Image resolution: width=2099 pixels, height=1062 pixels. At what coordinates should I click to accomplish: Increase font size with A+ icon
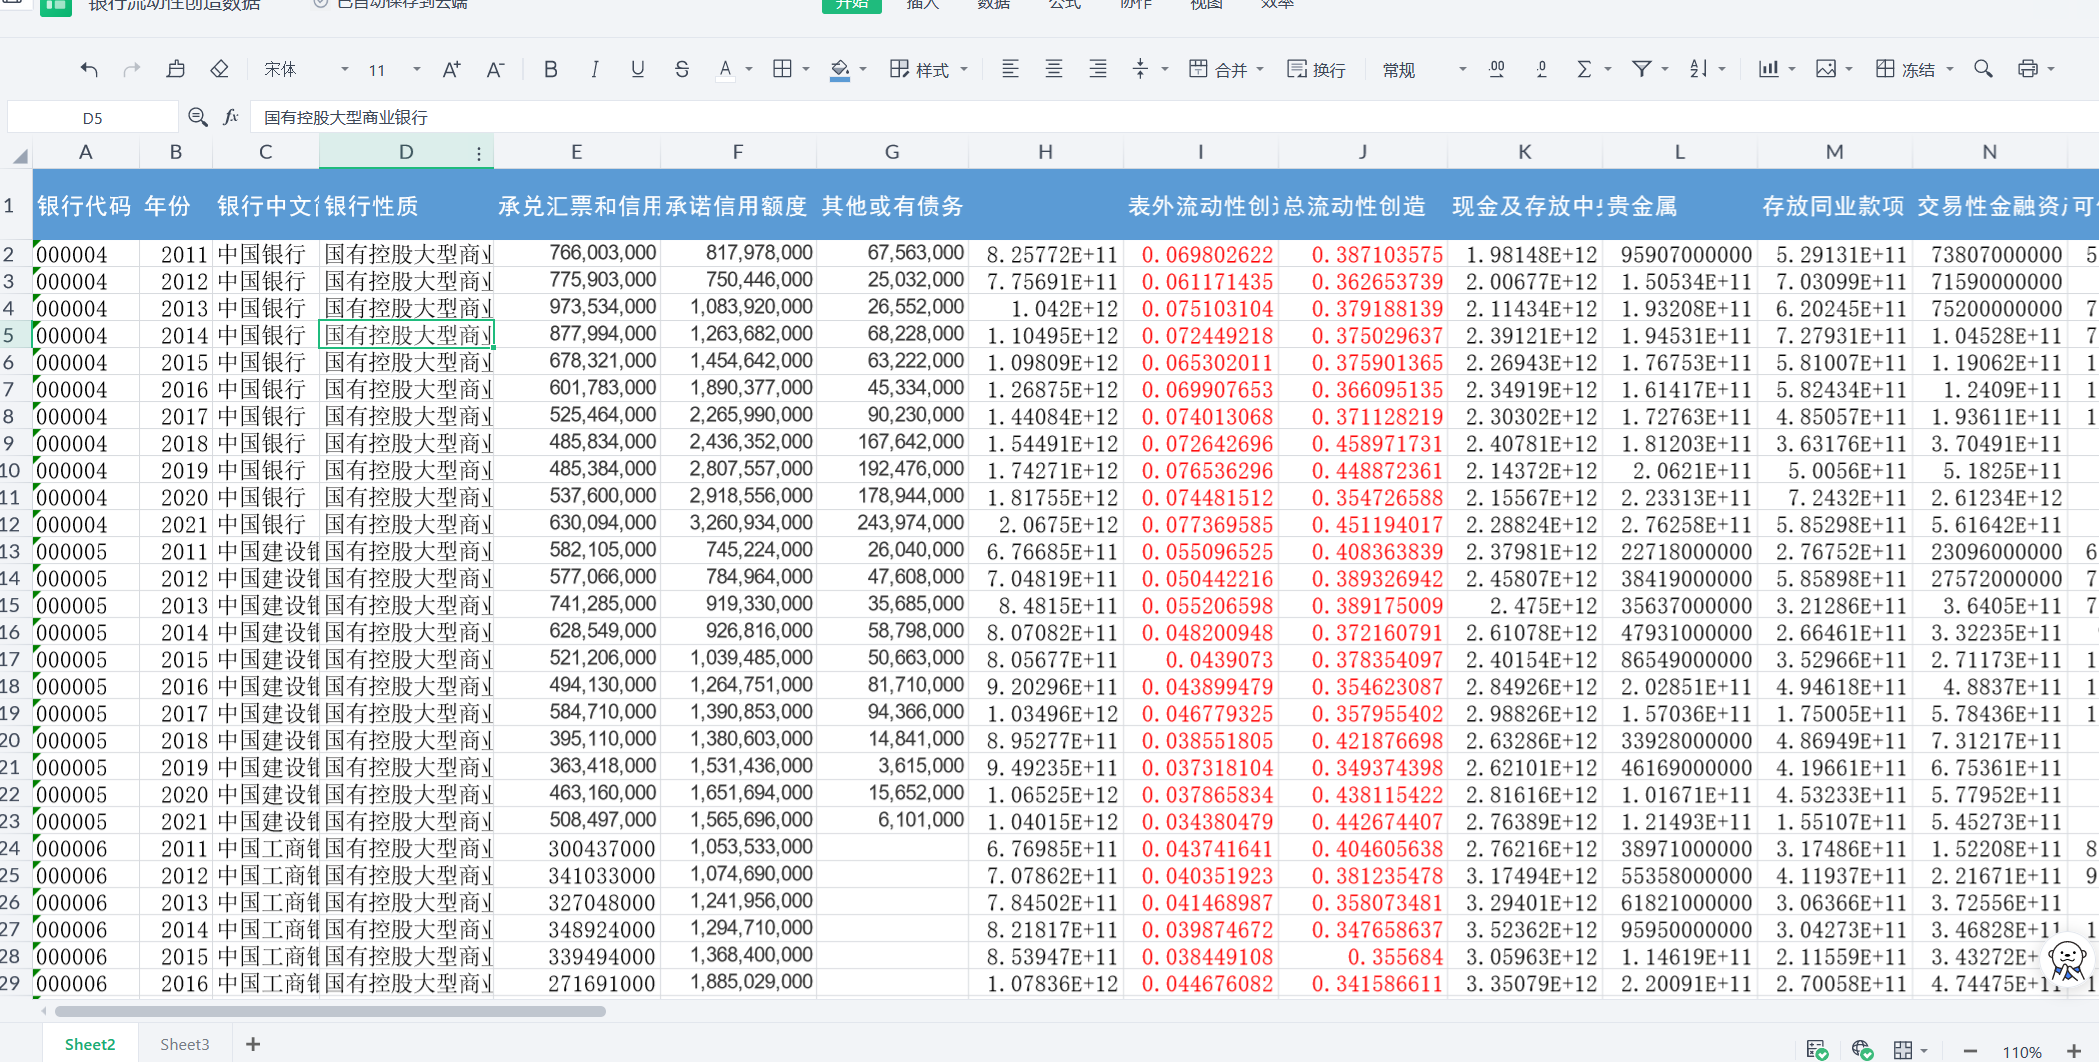point(451,69)
